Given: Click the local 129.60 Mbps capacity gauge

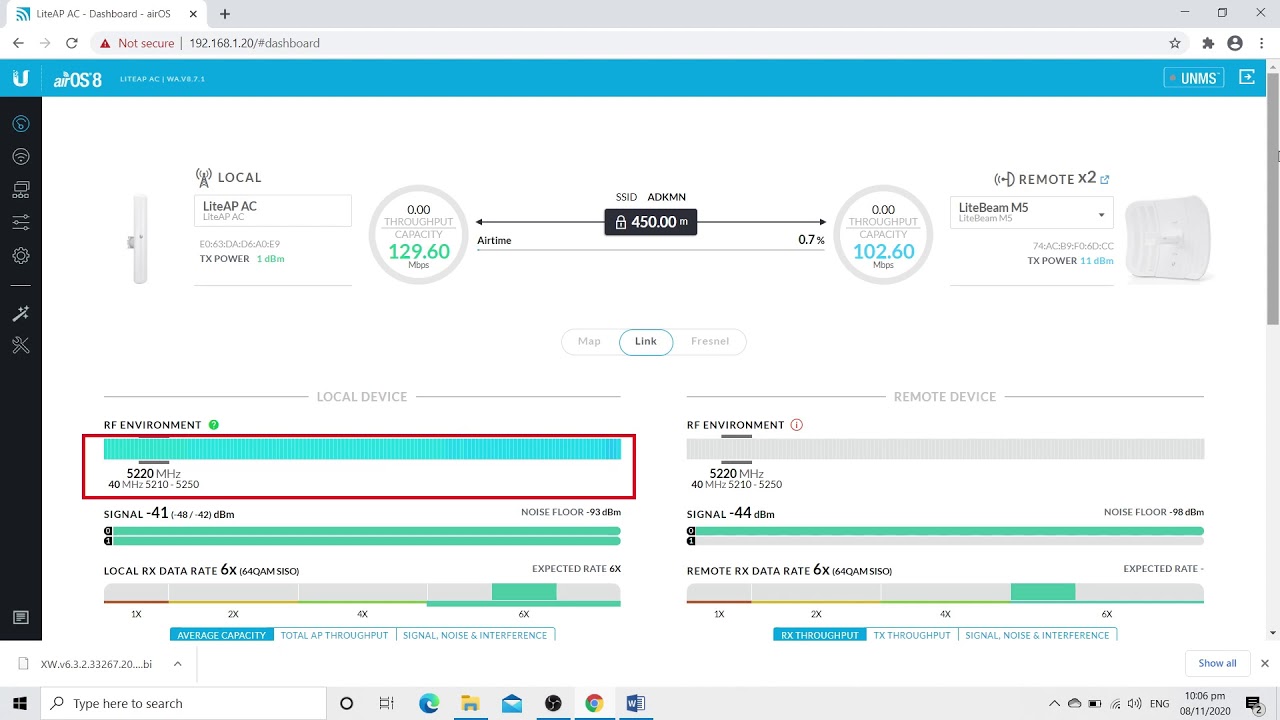Looking at the screenshot, I should [418, 236].
